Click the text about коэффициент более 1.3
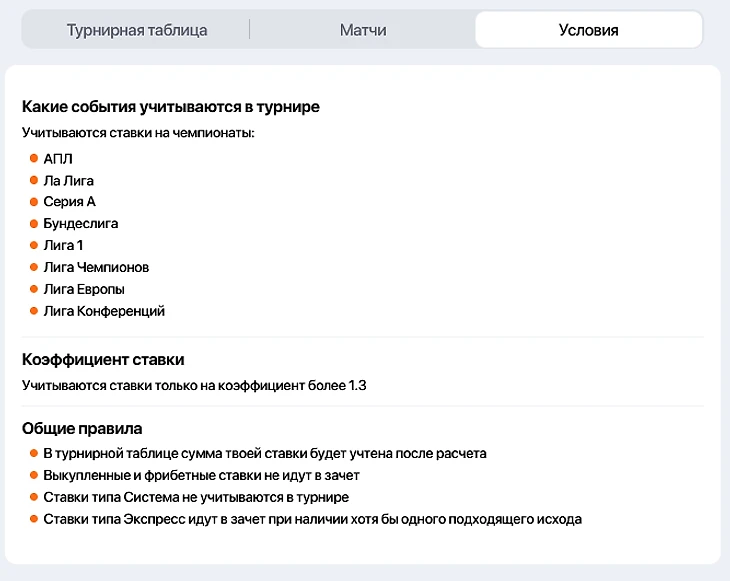730x581 pixels. (194, 385)
